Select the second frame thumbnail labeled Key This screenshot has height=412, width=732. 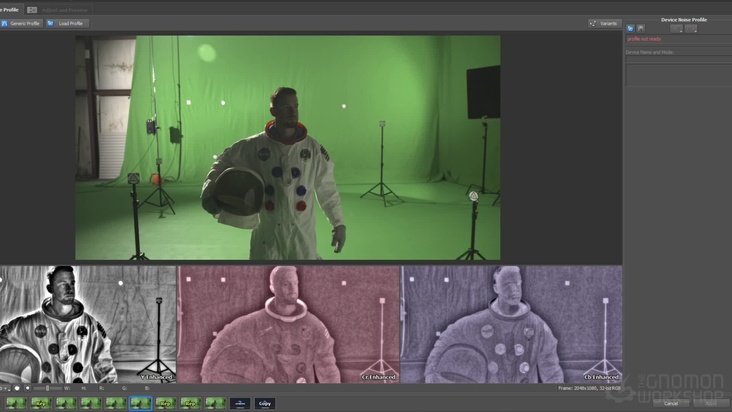tap(41, 403)
